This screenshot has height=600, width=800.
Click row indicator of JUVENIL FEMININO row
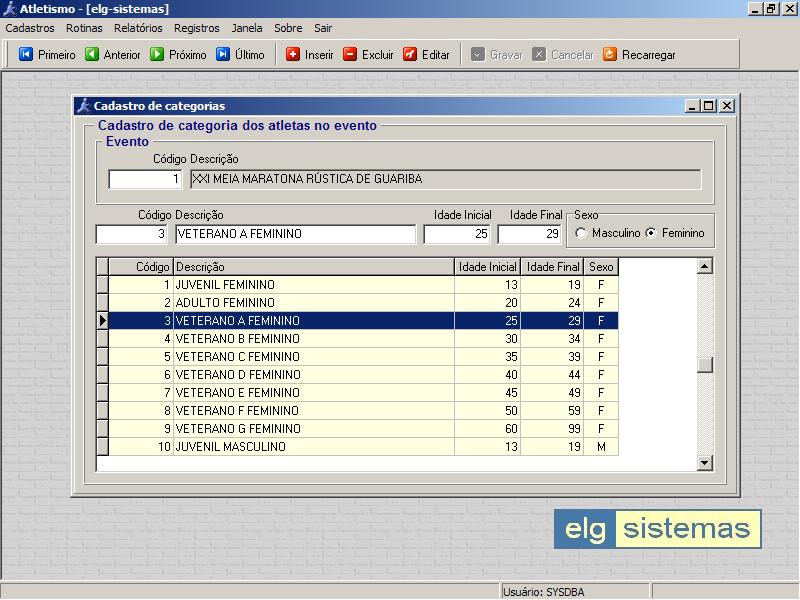coord(103,285)
